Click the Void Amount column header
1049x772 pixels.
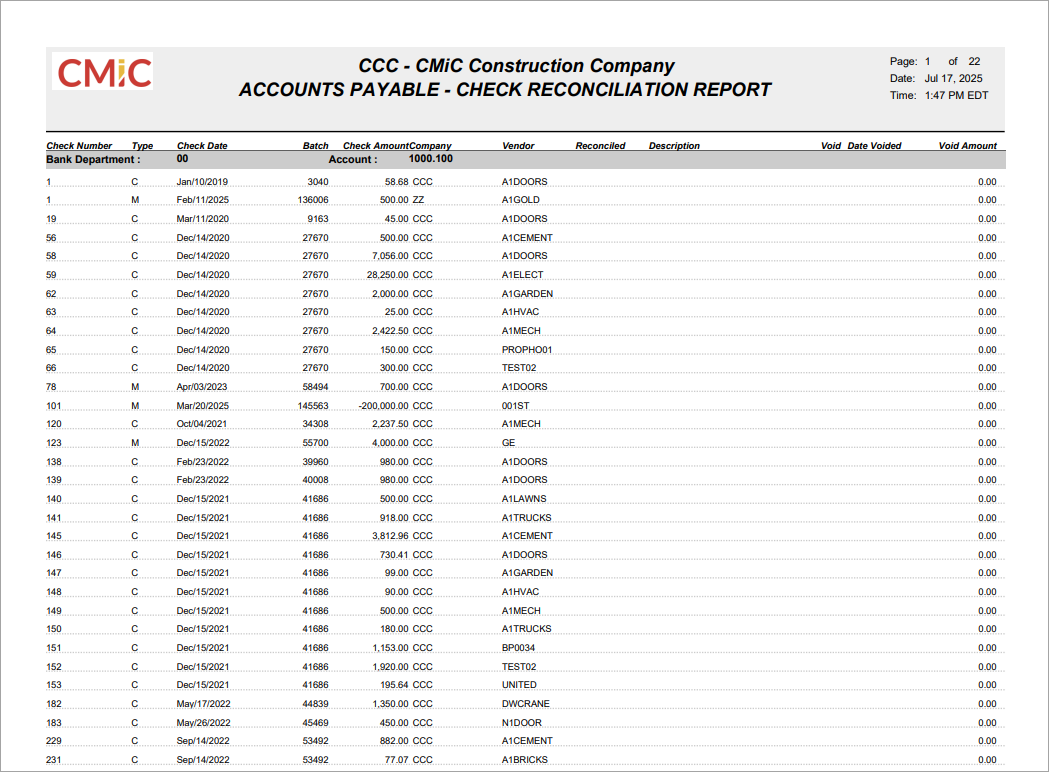coord(966,145)
